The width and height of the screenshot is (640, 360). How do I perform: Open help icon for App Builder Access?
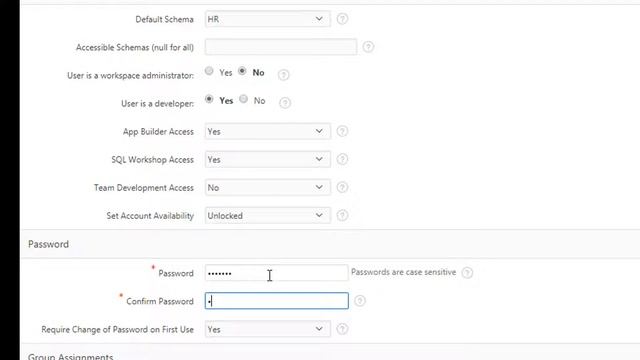tap(342, 131)
